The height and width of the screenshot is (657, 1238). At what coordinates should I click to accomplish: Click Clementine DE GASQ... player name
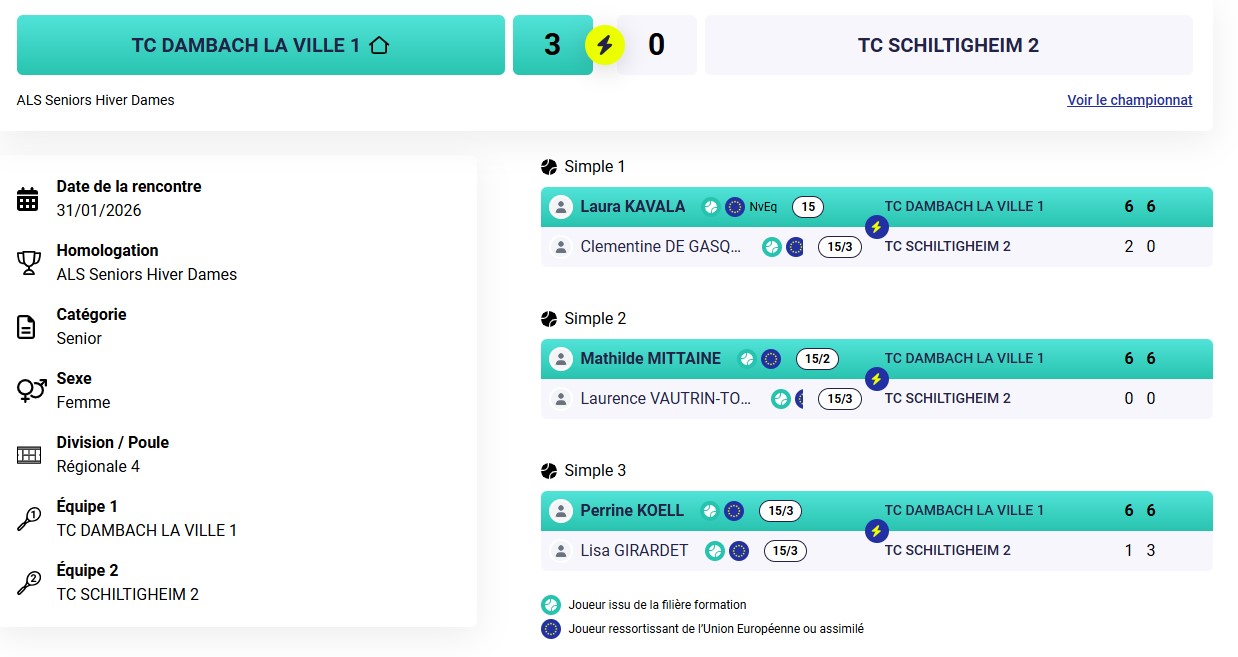pyautogui.click(x=660, y=247)
